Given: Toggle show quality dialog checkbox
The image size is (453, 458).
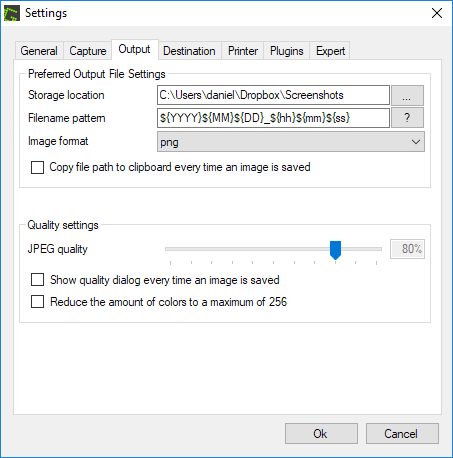Looking at the screenshot, I should coord(37,280).
